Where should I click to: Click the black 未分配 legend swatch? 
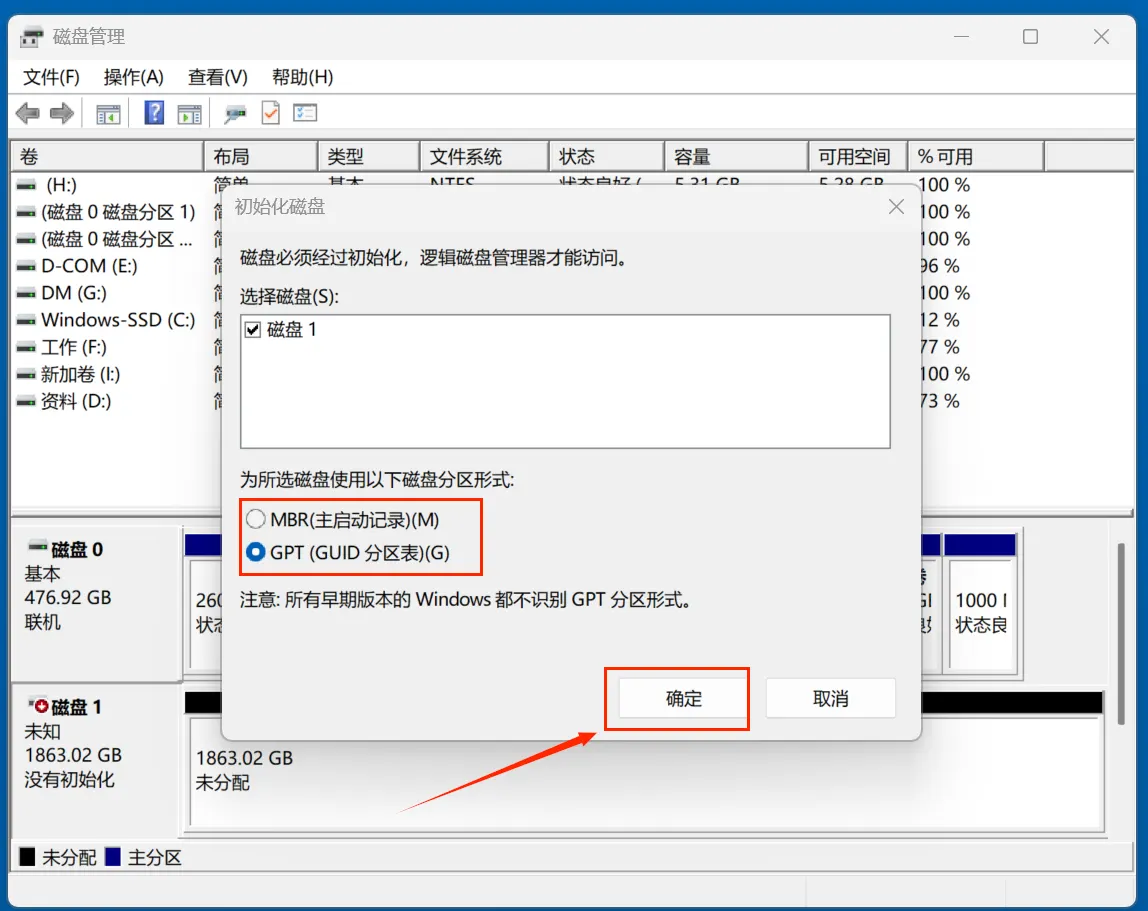click(27, 857)
